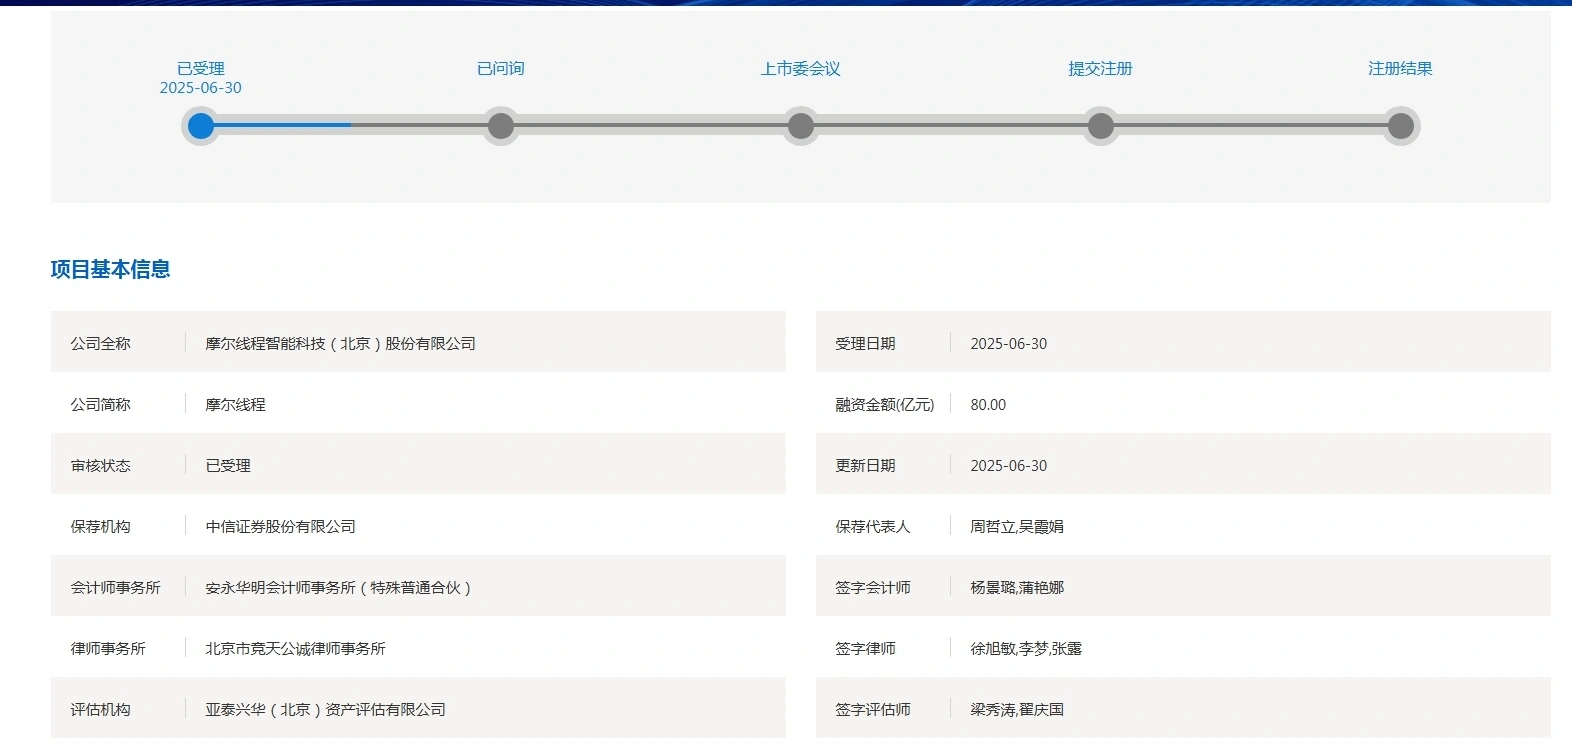Click accounting firm 安永华明会计师事务所（特殊普通合伙）
1572x746 pixels.
coord(338,587)
